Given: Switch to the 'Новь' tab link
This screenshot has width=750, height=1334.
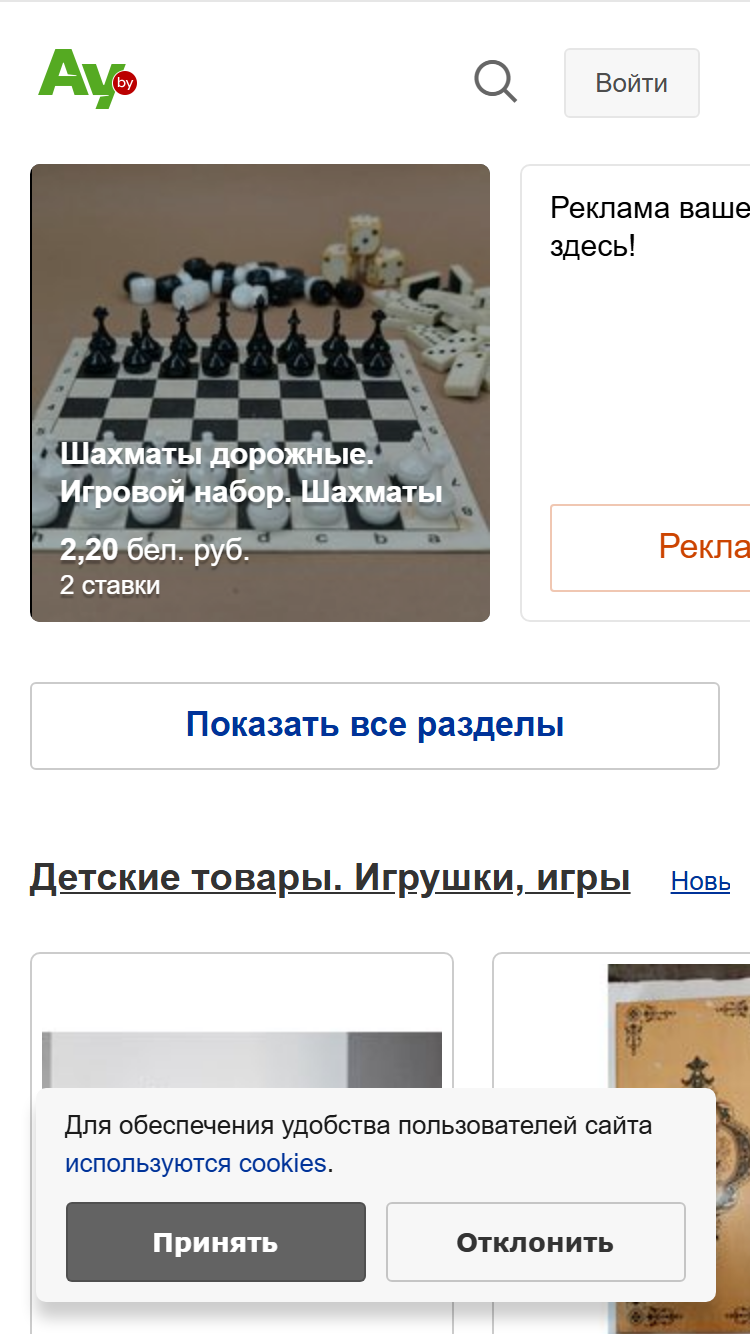Looking at the screenshot, I should pos(700,881).
